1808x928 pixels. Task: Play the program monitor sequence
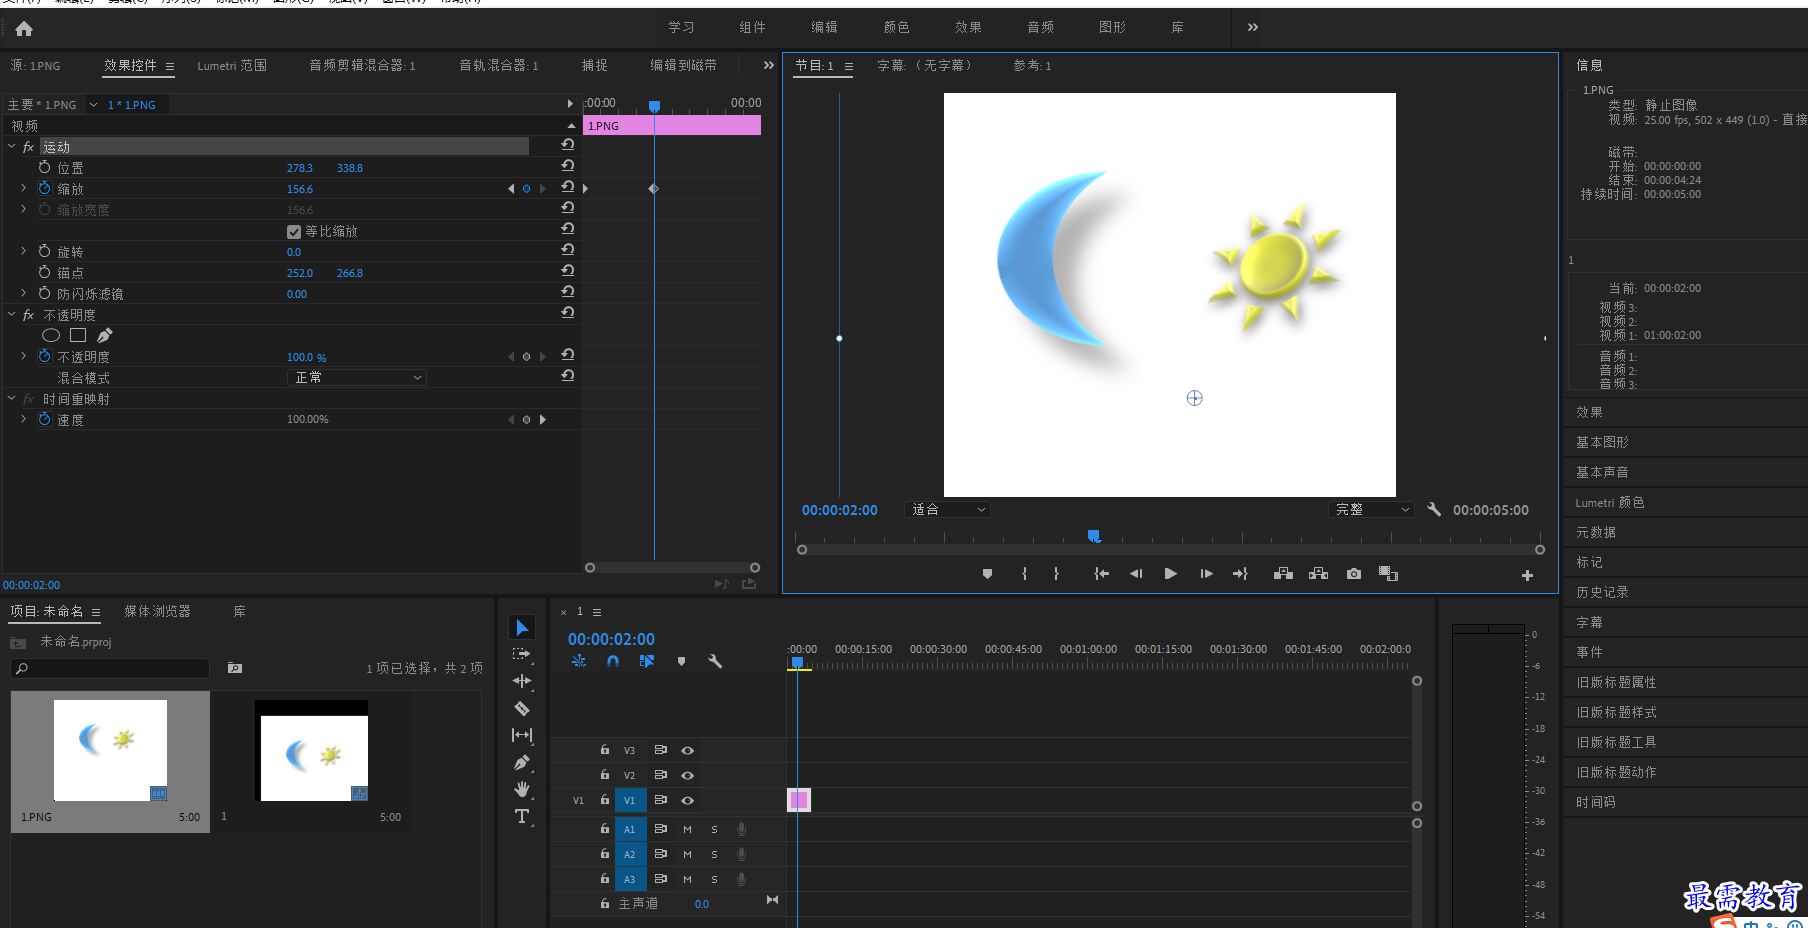1170,574
